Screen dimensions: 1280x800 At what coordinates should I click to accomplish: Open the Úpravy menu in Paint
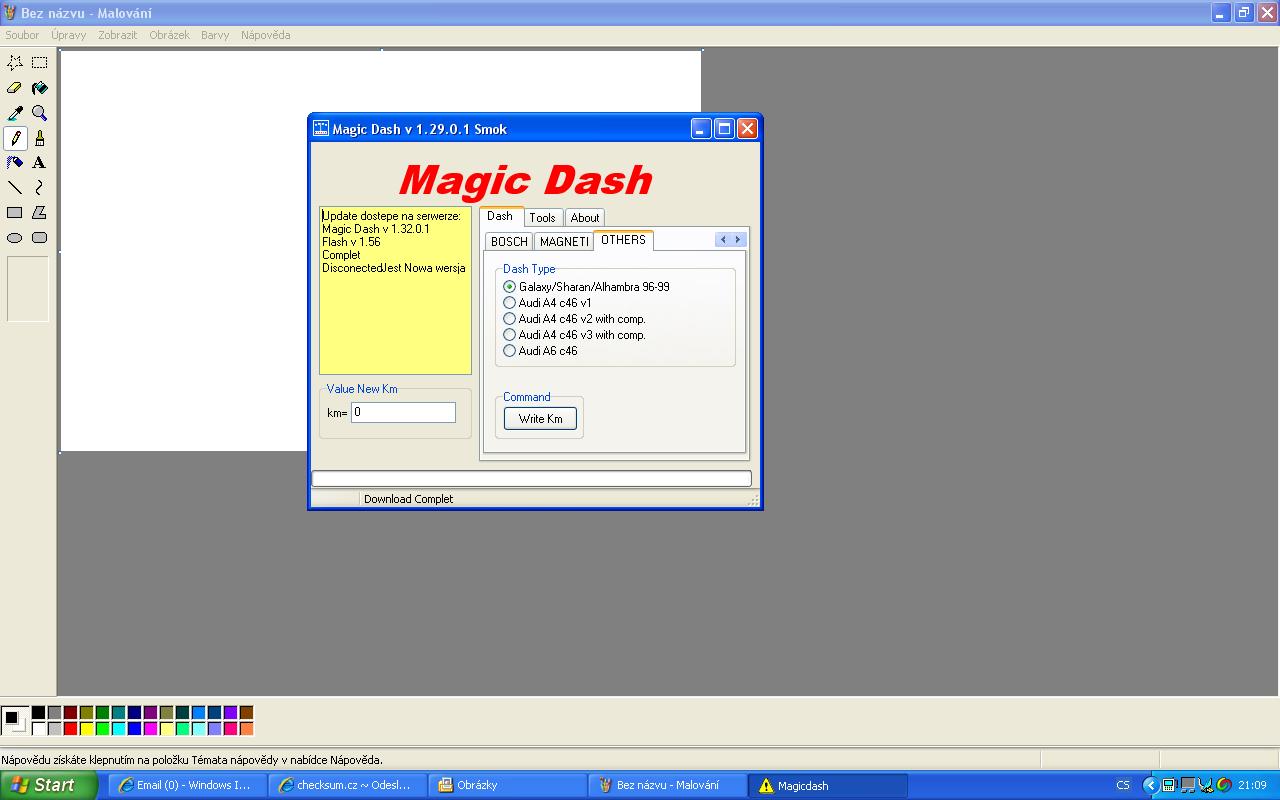(x=69, y=35)
